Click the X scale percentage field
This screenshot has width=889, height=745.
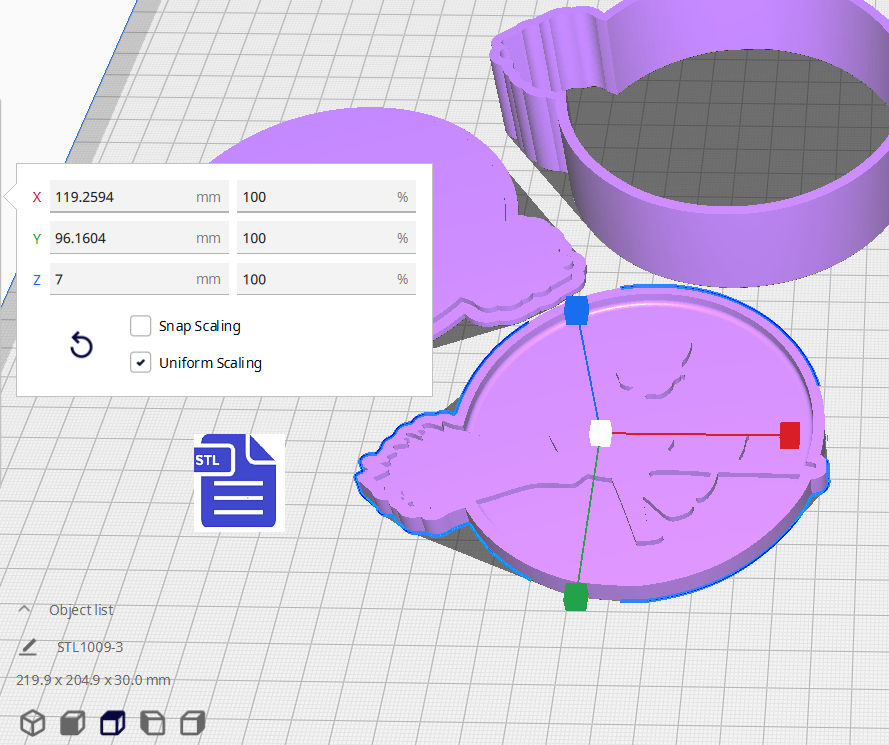(x=315, y=197)
